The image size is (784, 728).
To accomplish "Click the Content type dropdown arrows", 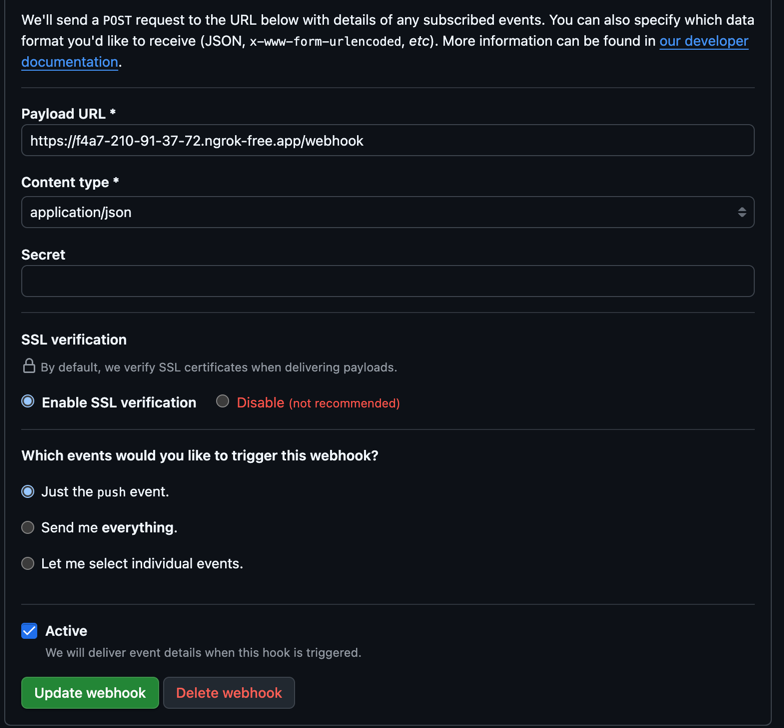I will tap(742, 212).
